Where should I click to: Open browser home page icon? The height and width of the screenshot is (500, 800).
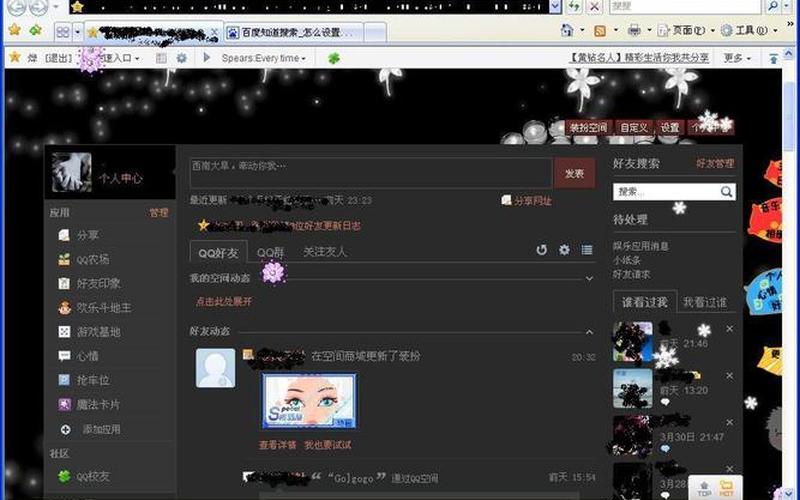(567, 31)
